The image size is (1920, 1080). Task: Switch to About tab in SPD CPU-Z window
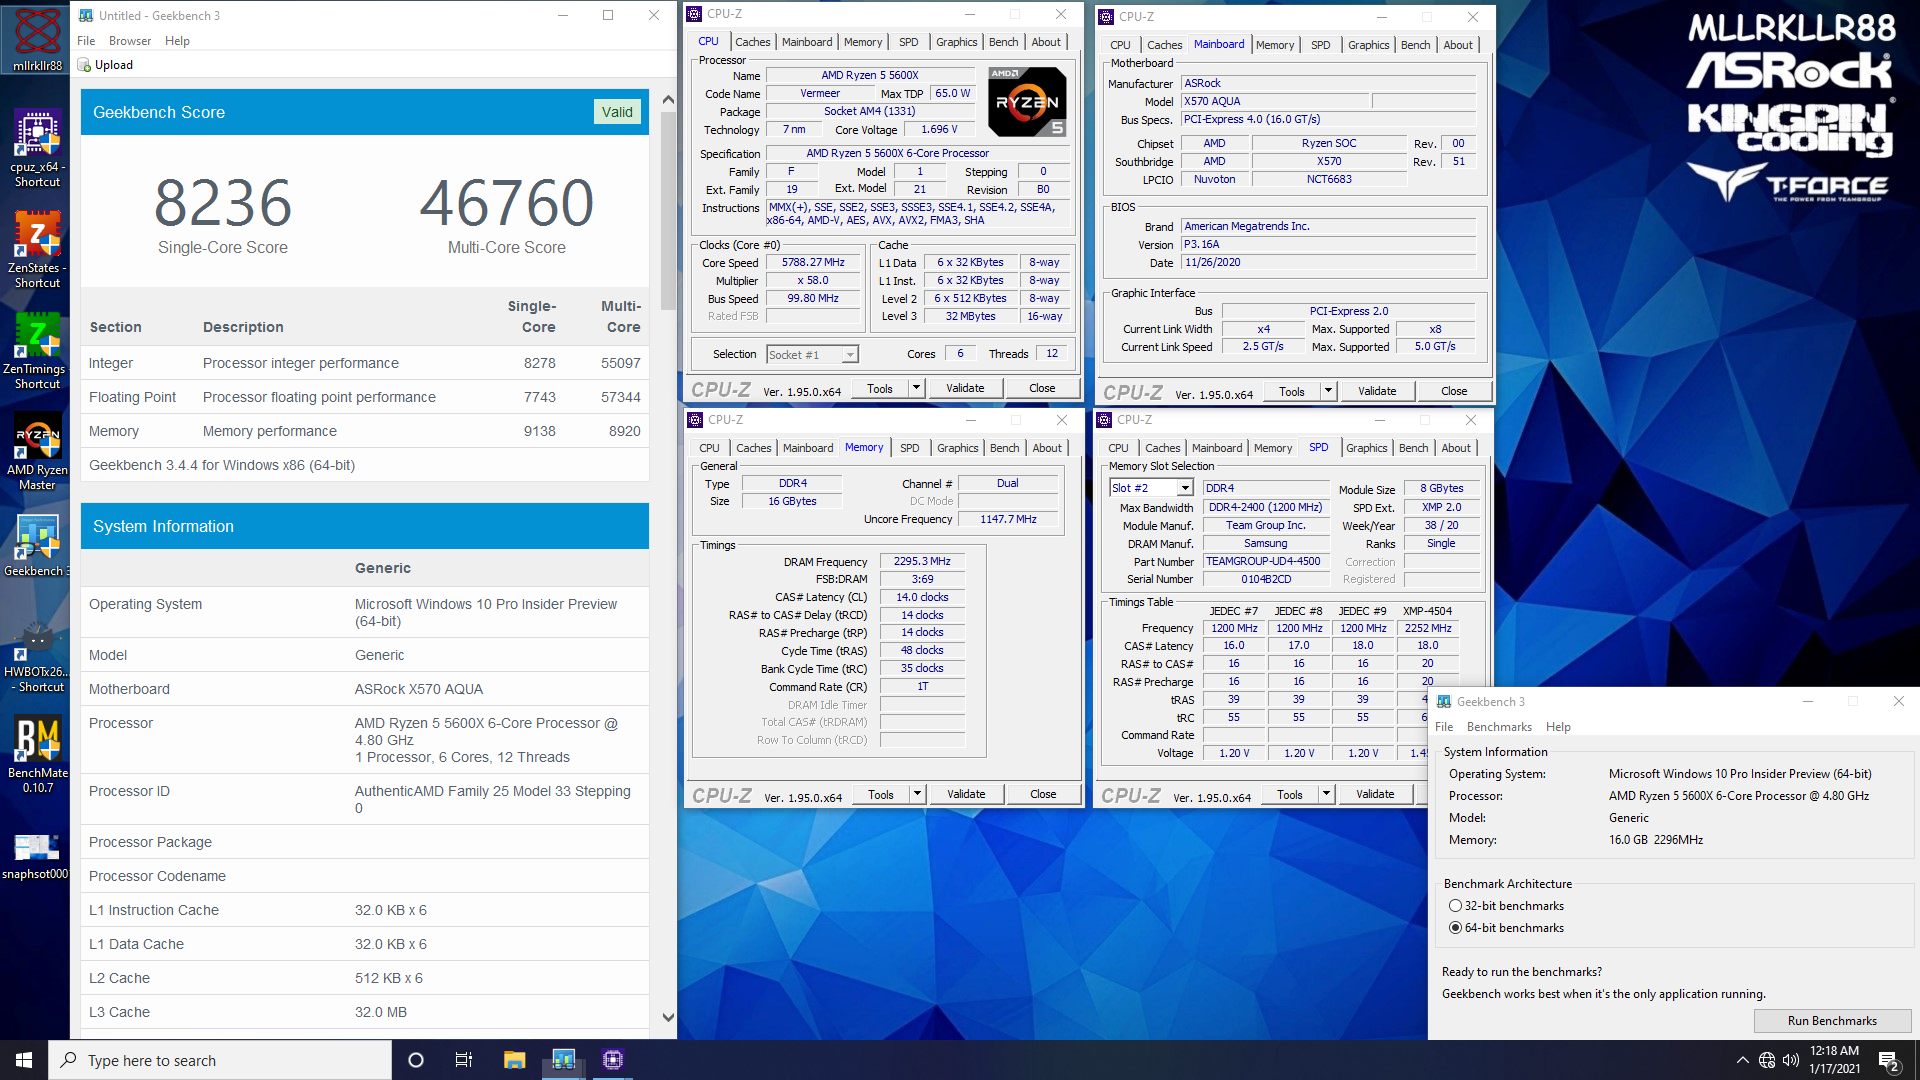[1456, 448]
